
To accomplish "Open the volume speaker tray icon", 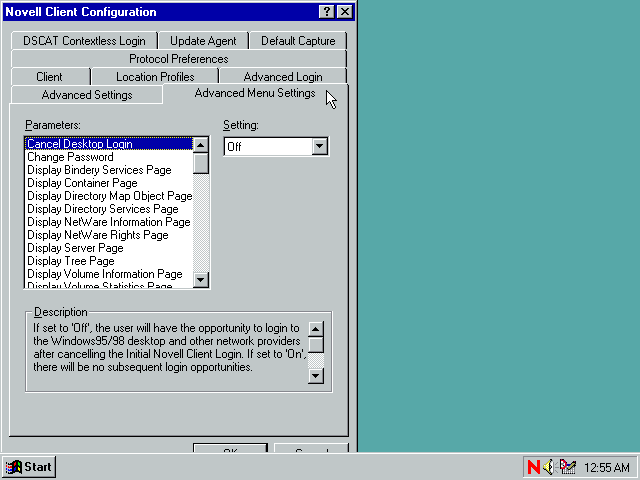I will [x=549, y=467].
